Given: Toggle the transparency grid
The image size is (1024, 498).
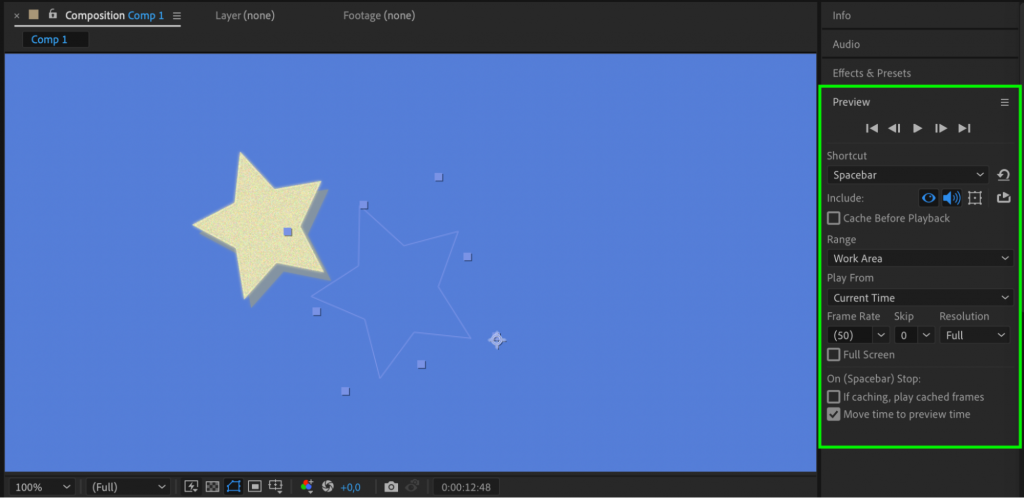Looking at the screenshot, I should point(212,487).
